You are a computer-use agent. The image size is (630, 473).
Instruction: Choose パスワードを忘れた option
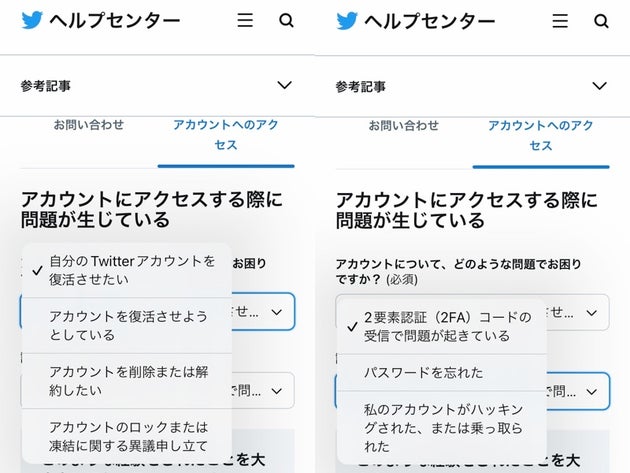[x=442, y=373]
